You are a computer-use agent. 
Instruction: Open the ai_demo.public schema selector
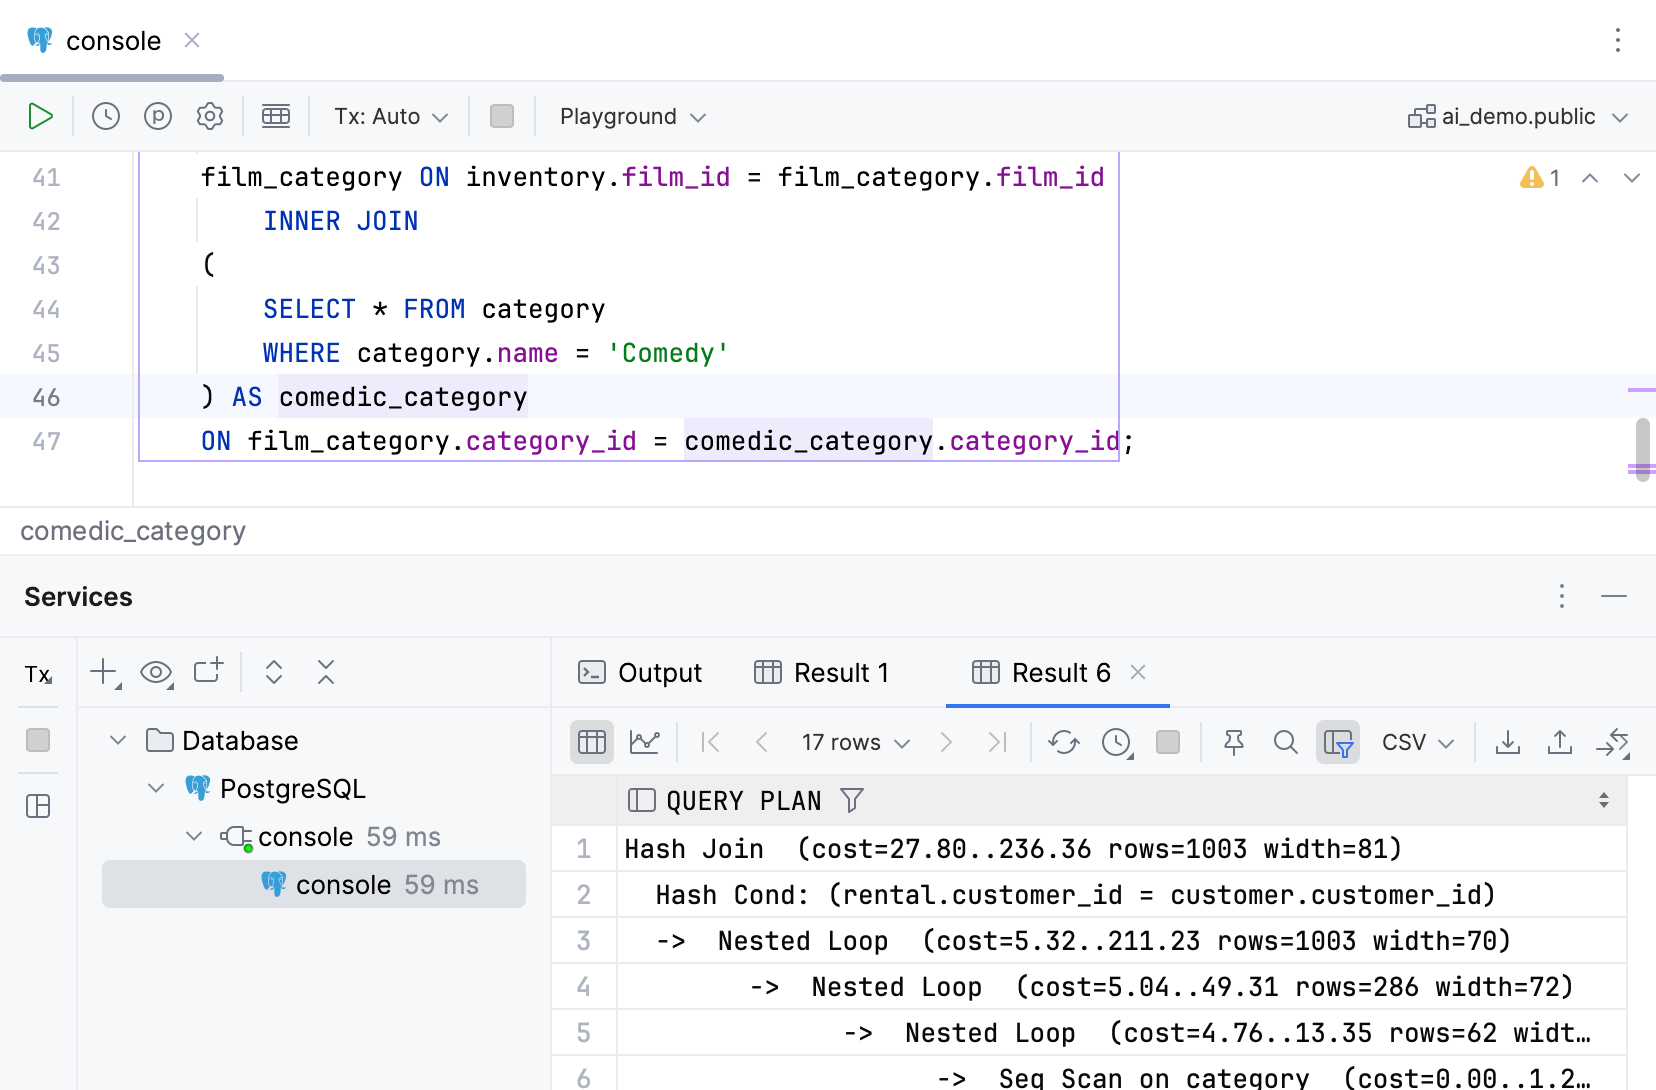pos(1518,117)
